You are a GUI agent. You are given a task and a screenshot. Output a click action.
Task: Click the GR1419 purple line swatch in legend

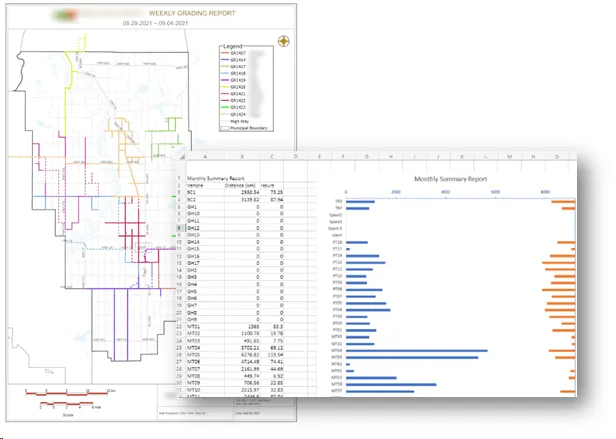225,80
